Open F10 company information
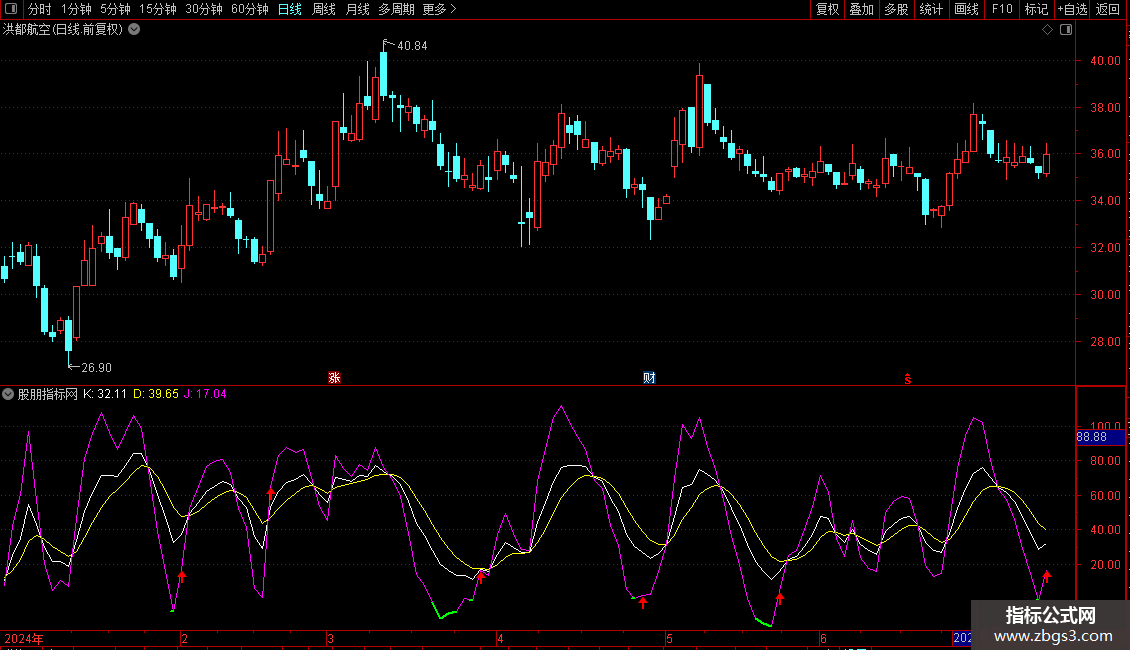This screenshot has width=1130, height=650. tap(1001, 9)
